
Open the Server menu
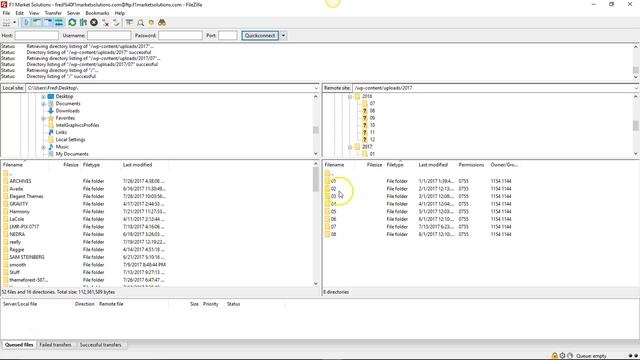click(73, 13)
